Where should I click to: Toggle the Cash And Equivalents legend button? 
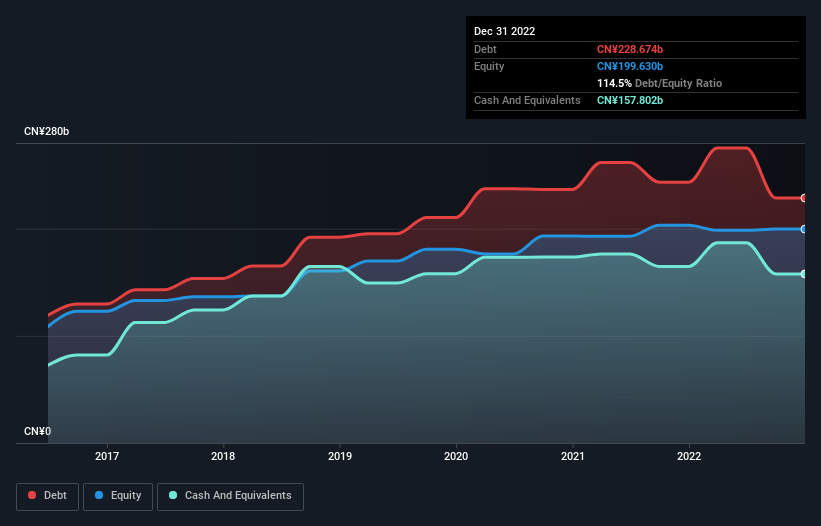point(230,496)
